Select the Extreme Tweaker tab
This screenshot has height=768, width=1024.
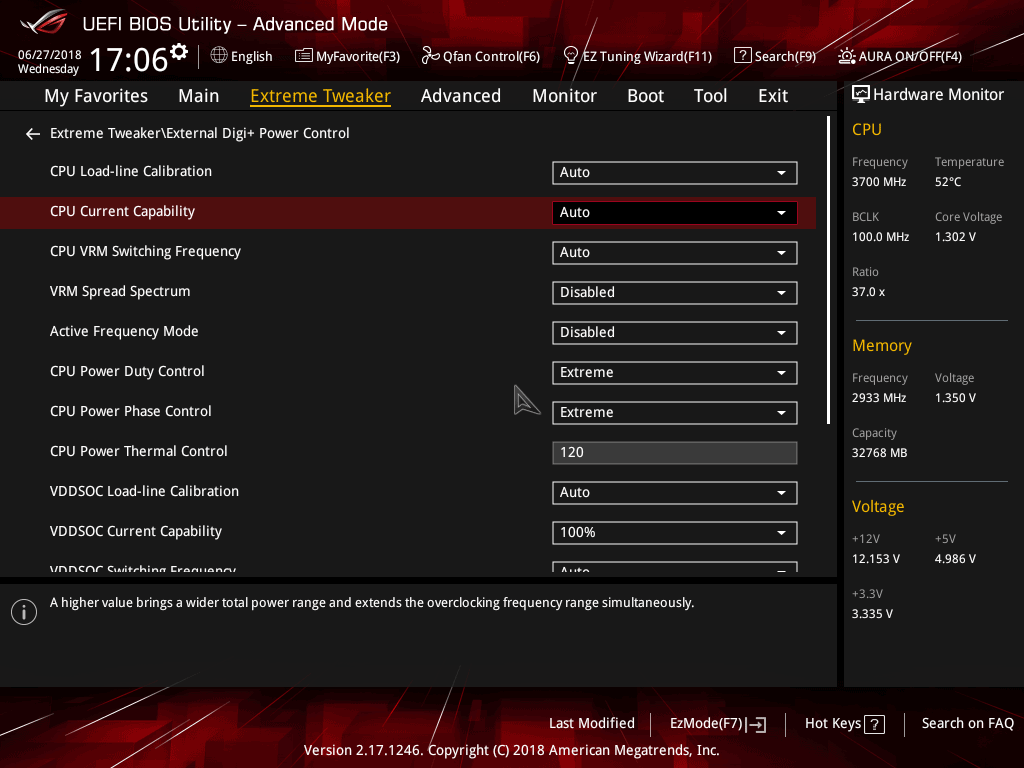[321, 96]
